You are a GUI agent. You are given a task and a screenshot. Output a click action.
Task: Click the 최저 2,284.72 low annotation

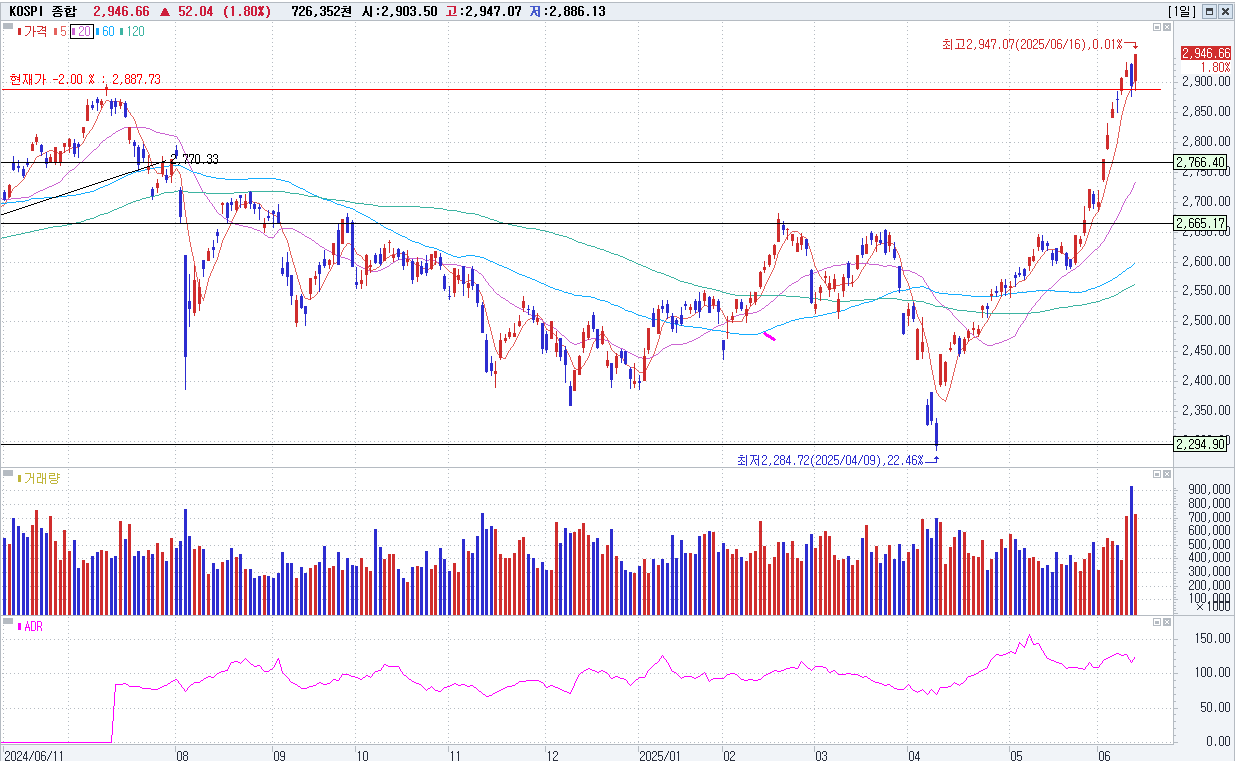pos(838,460)
